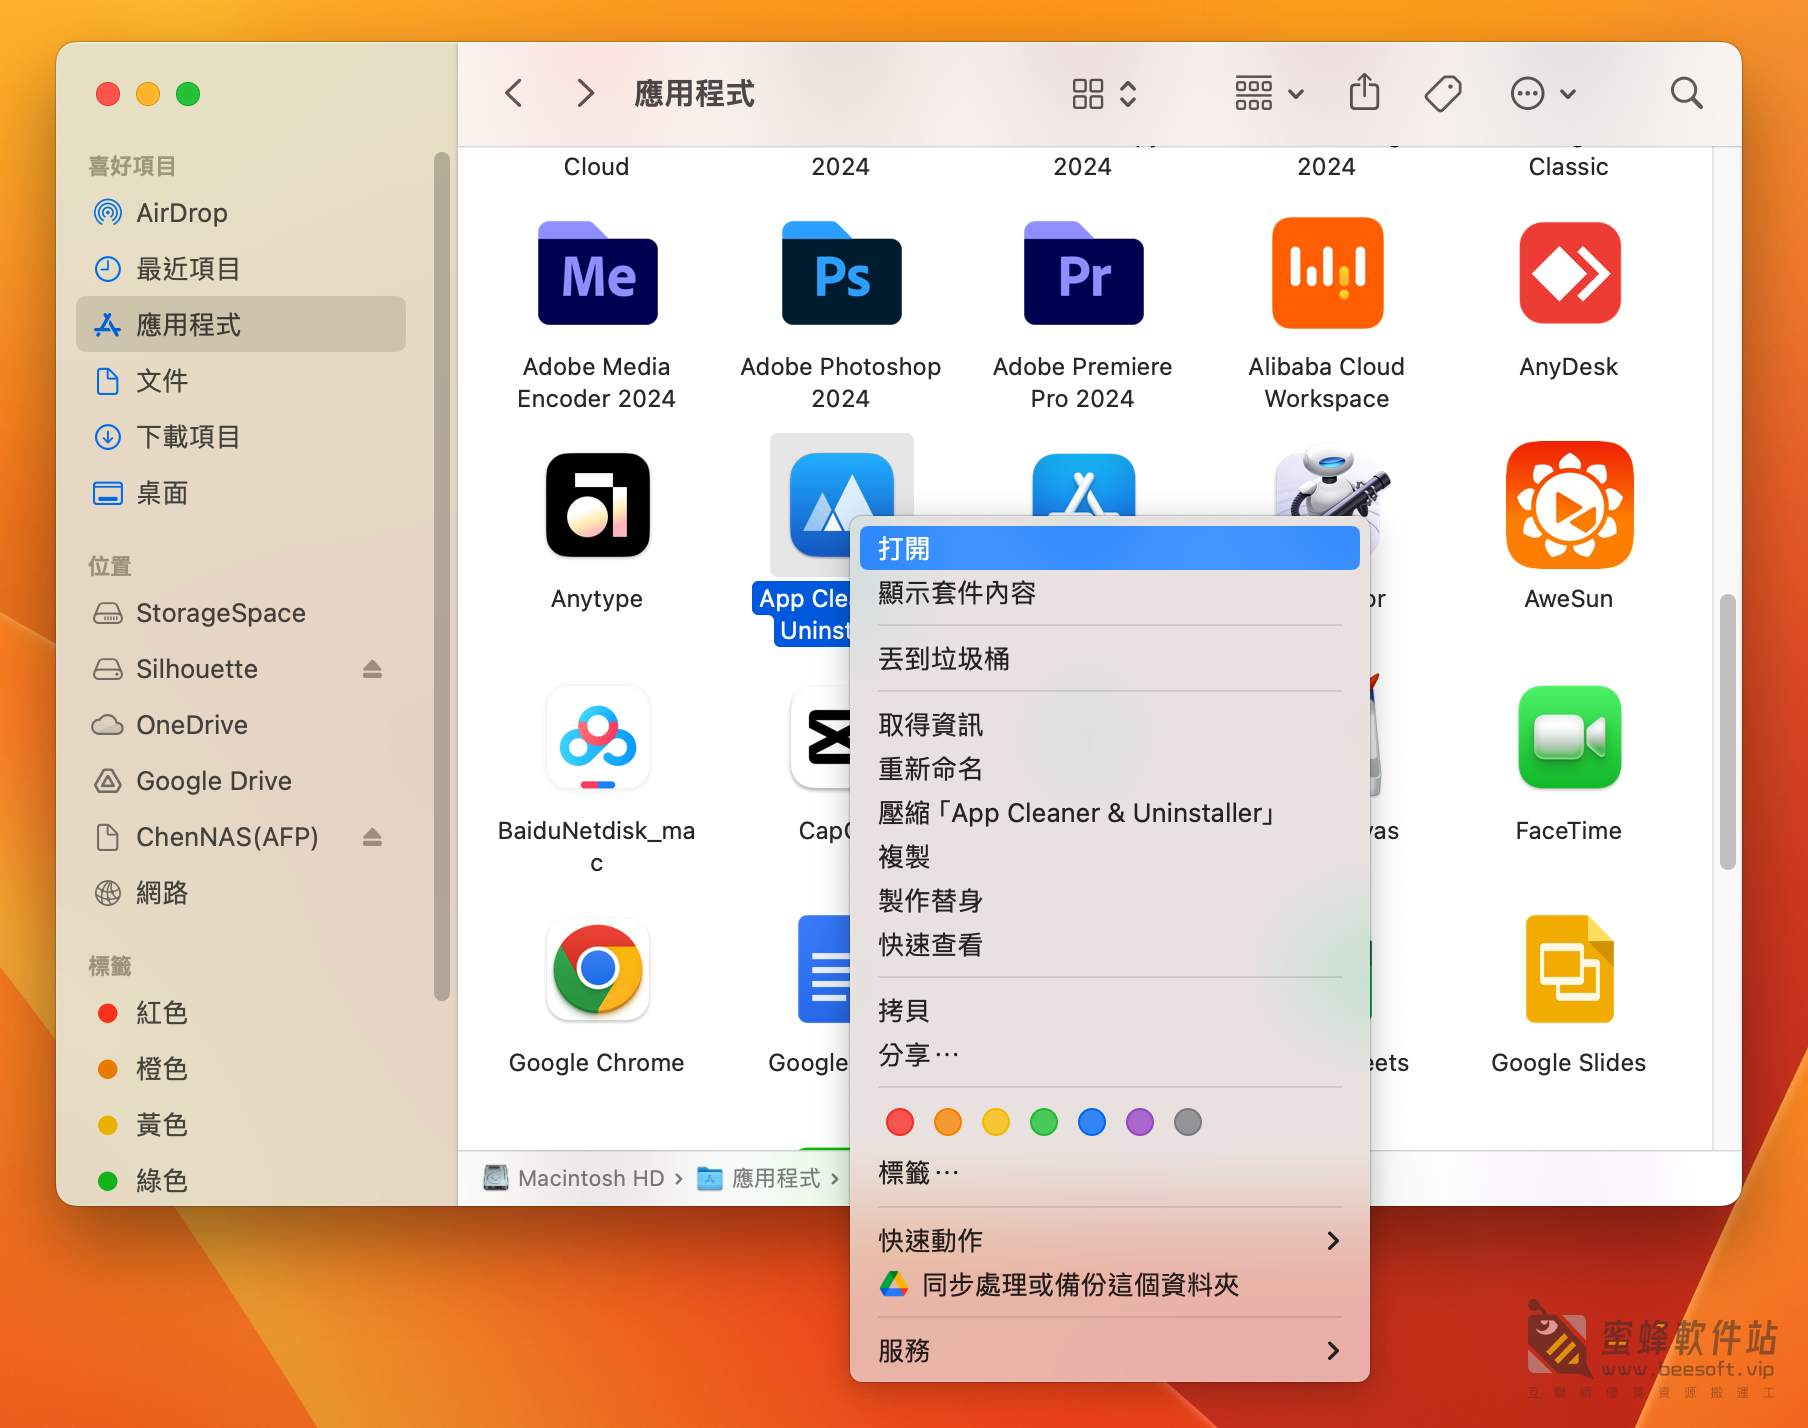Open the icon view switcher dropdown
The width and height of the screenshot is (1808, 1428).
1104,94
